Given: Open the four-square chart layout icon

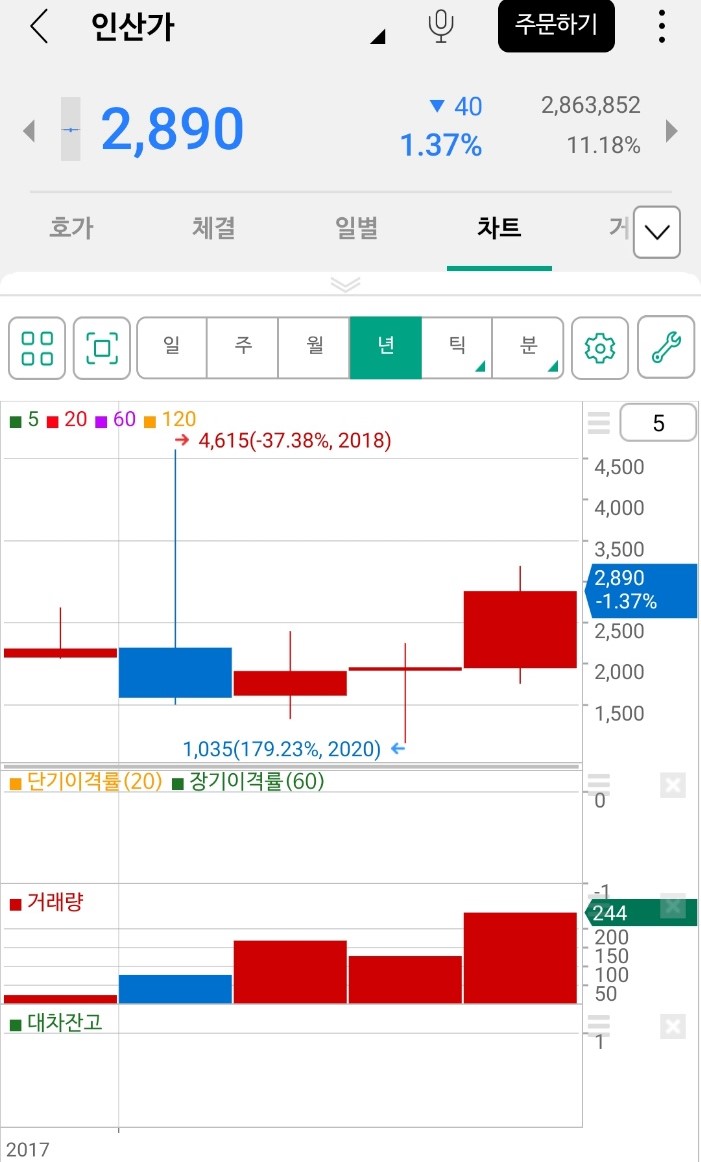Looking at the screenshot, I should [x=37, y=348].
